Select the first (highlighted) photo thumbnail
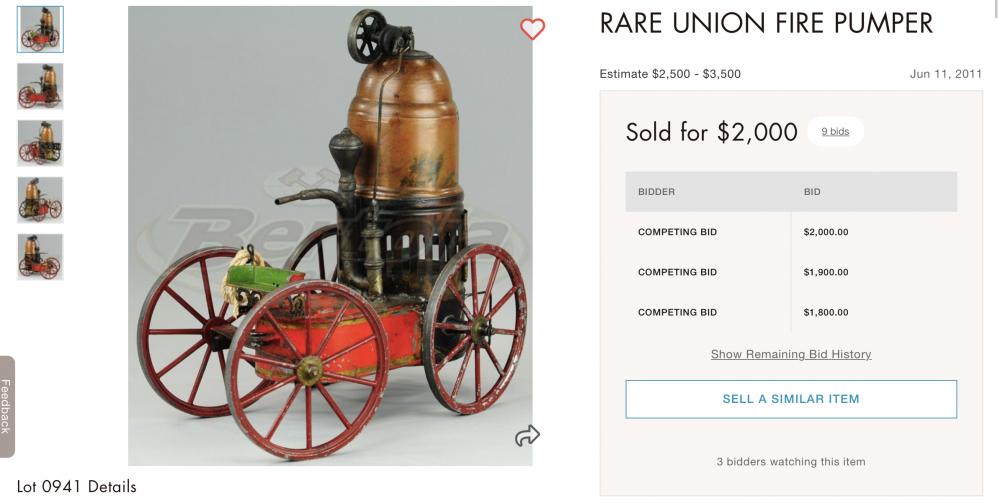This screenshot has width=1000, height=503. [40, 29]
